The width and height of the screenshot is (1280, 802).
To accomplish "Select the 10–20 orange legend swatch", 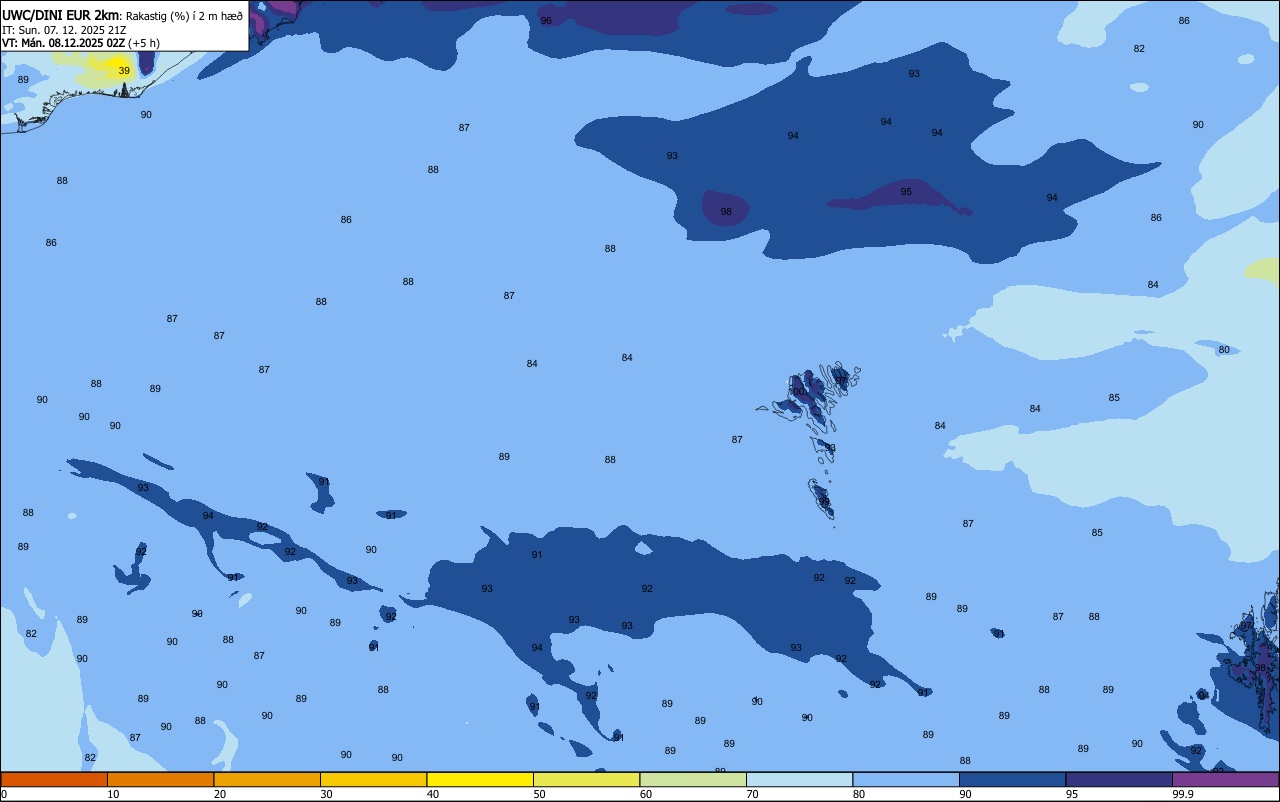I will (x=160, y=779).
